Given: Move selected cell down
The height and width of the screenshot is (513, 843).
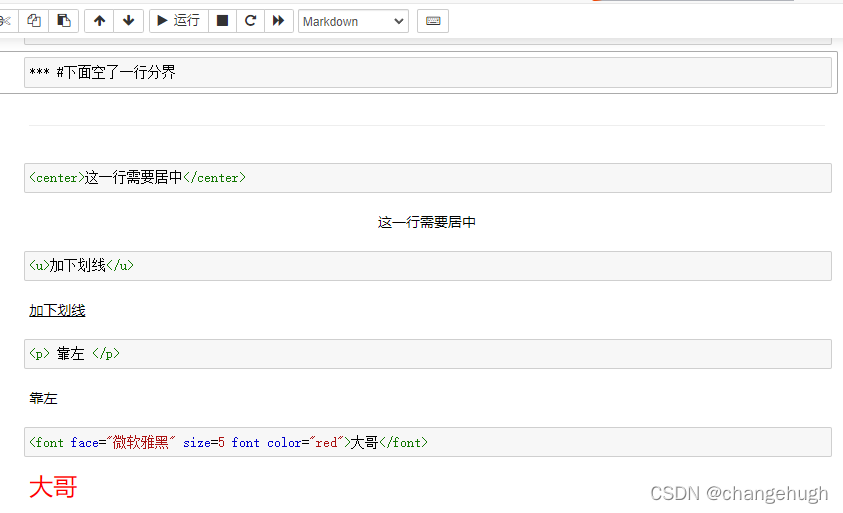Looking at the screenshot, I should (128, 21).
